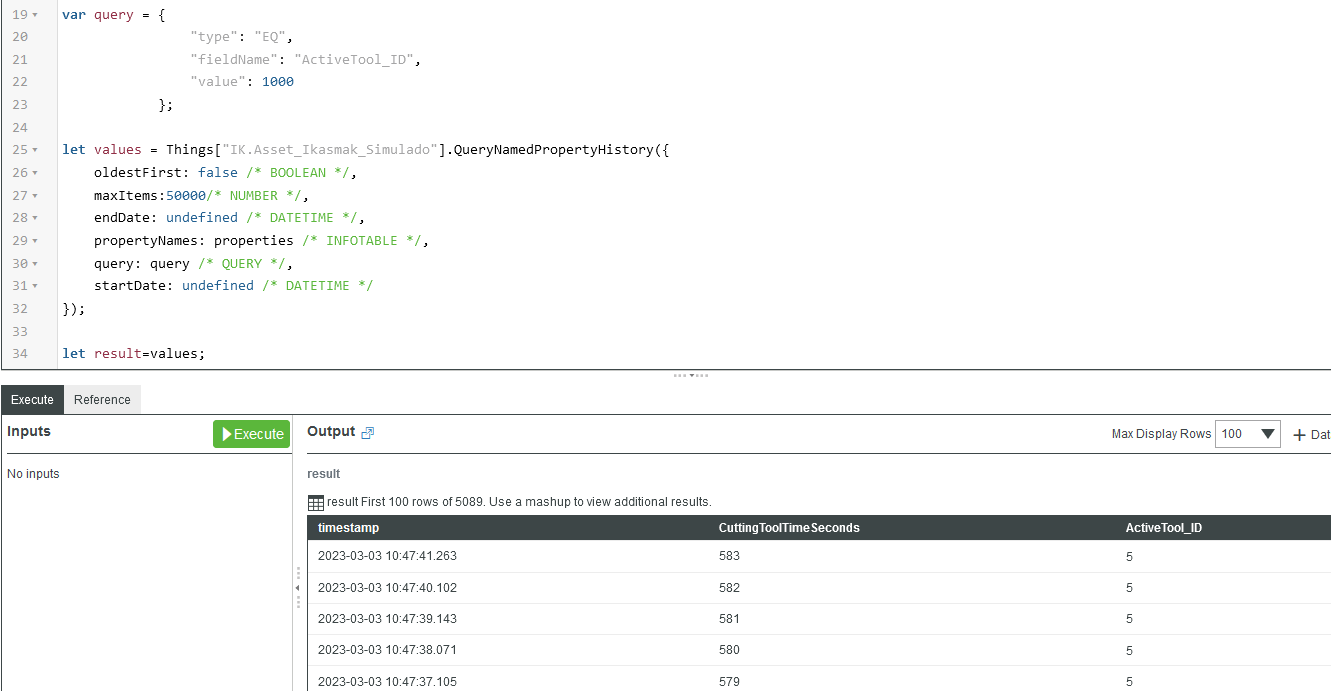Click the green Execute button
1331x691 pixels.
point(251,434)
